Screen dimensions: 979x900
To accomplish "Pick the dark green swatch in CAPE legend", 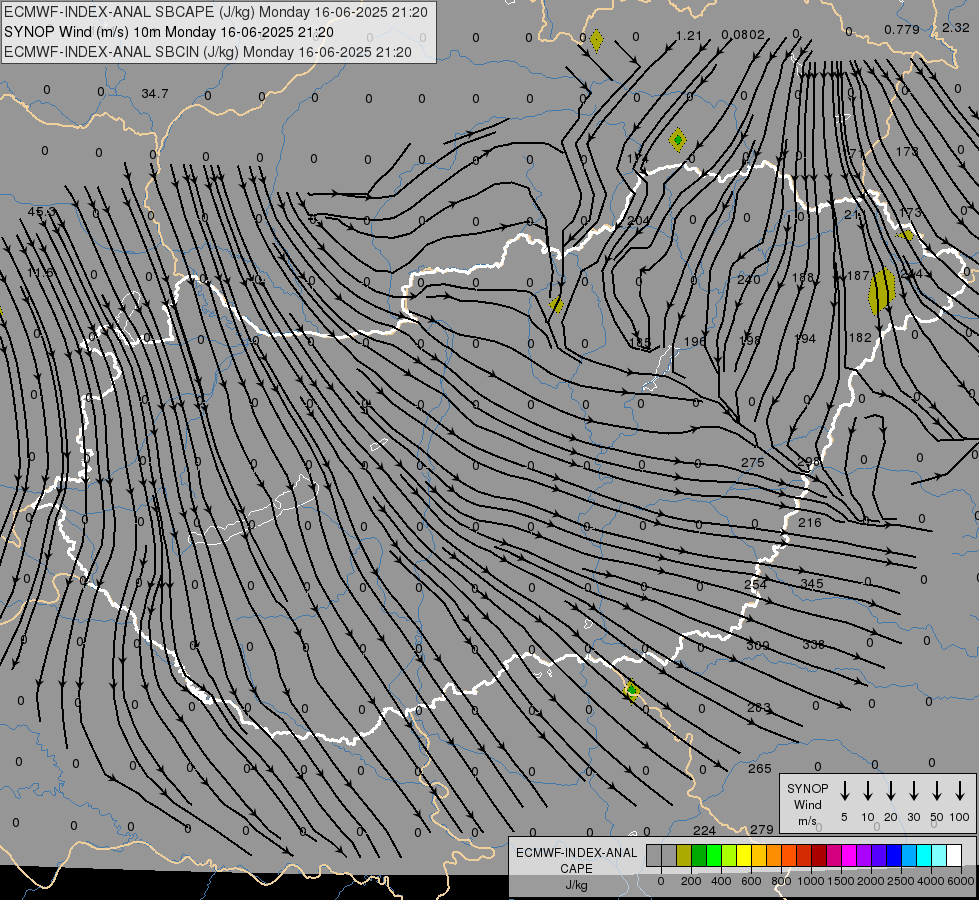I will click(x=699, y=856).
